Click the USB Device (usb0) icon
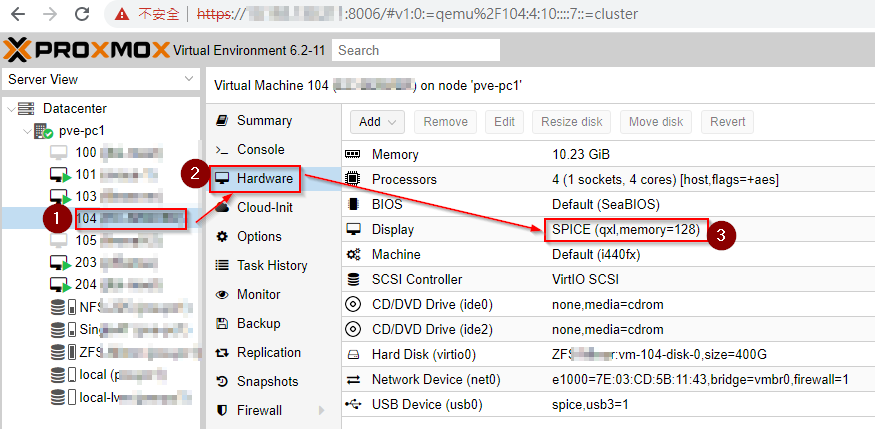Image resolution: width=875 pixels, height=429 pixels. [353, 404]
